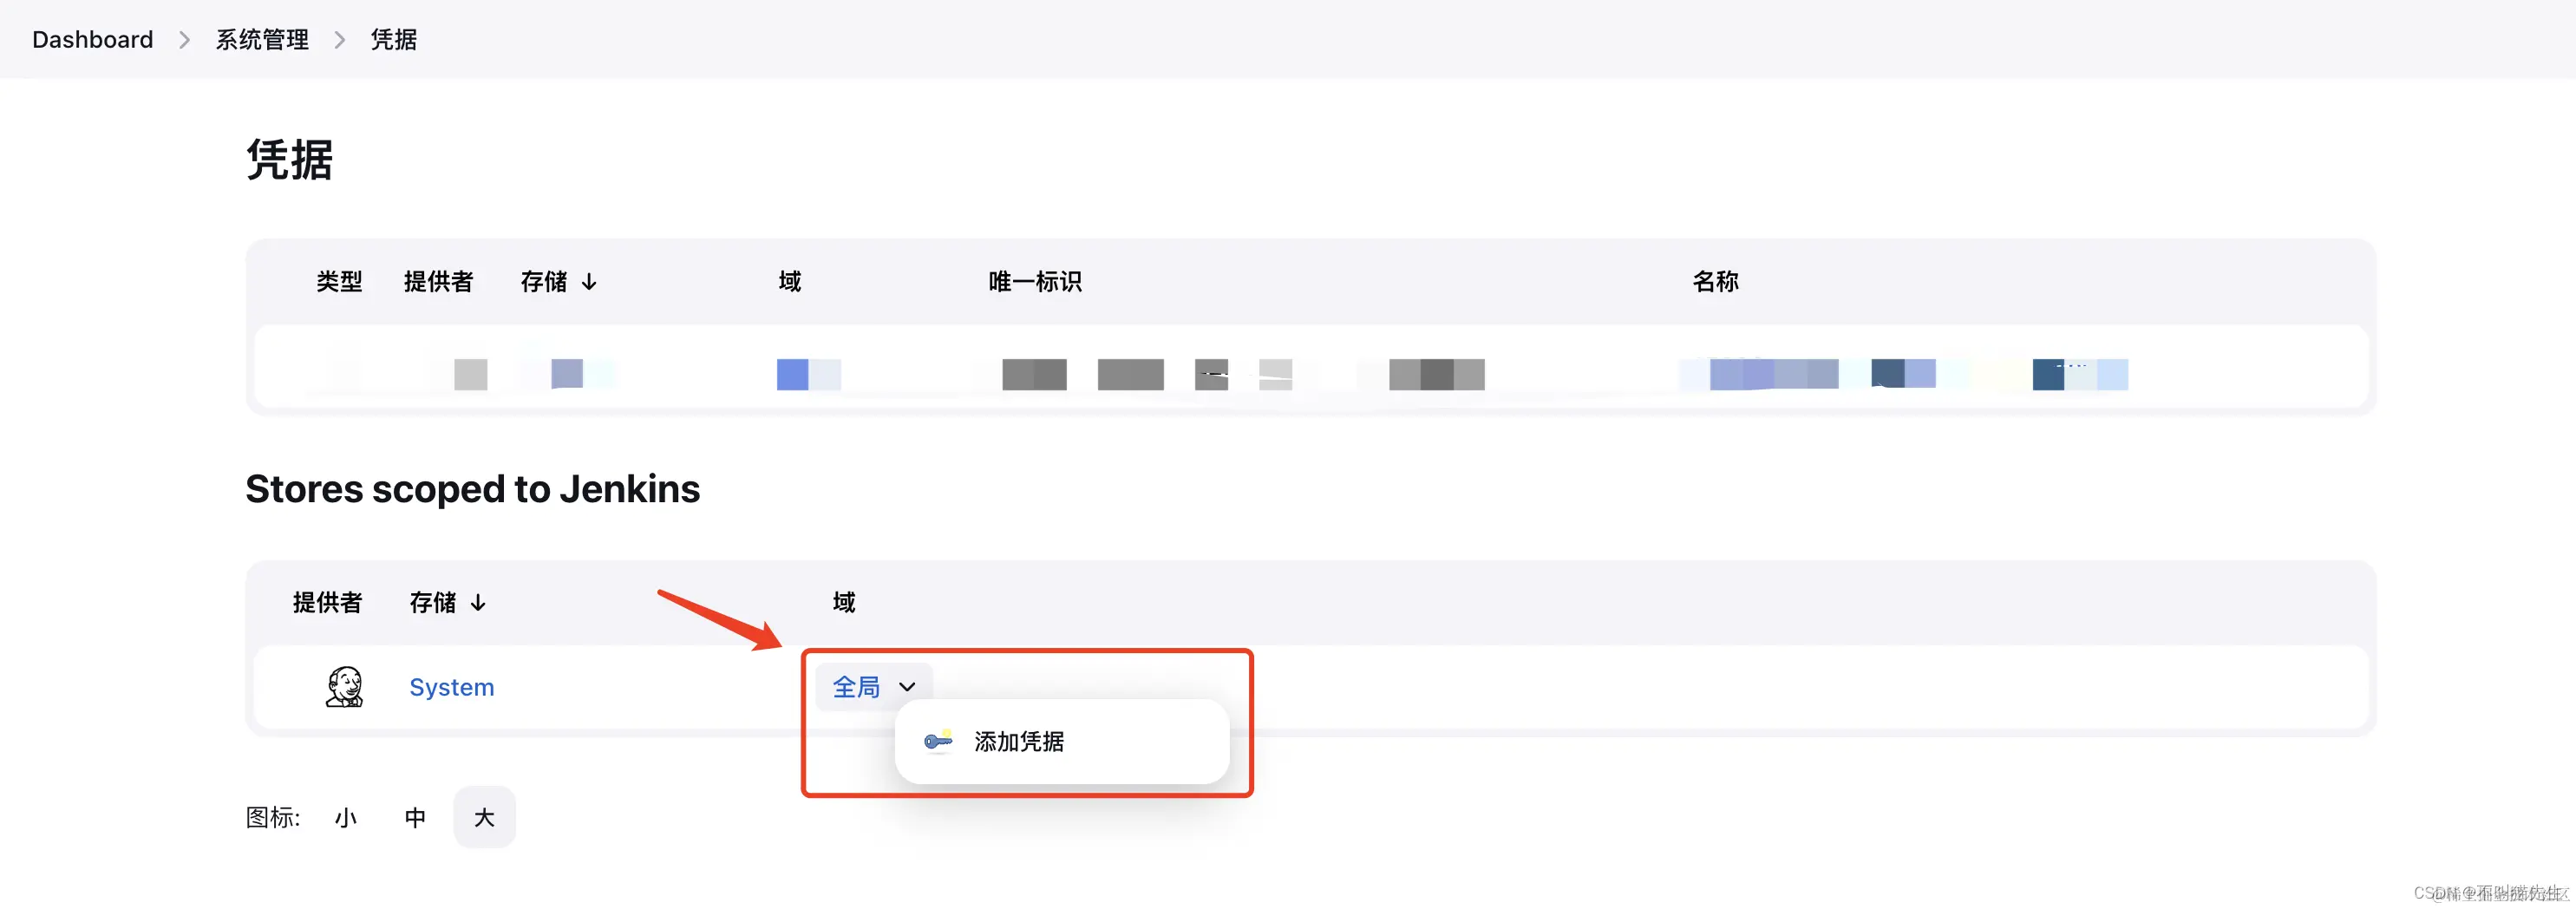Viewport: 2576px width, 909px height.
Task: Select 大 icon size option
Action: [x=484, y=817]
